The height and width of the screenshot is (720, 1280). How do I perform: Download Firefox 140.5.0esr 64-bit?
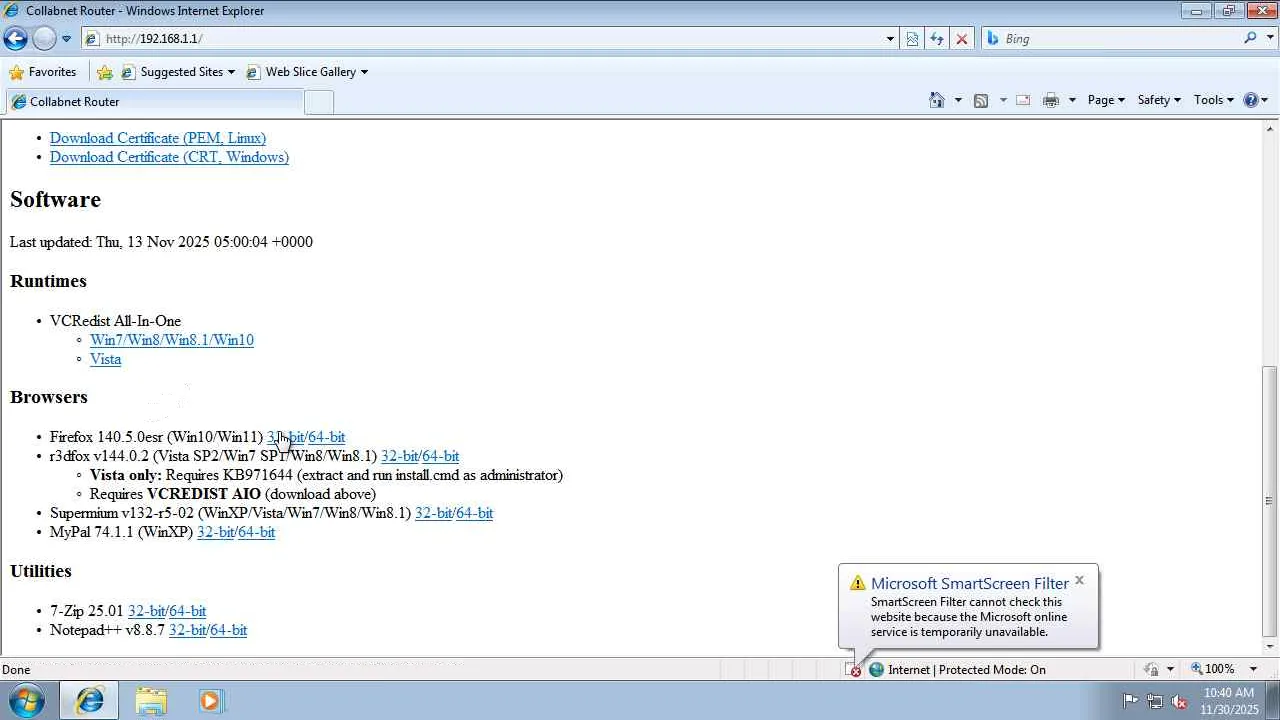tap(327, 437)
